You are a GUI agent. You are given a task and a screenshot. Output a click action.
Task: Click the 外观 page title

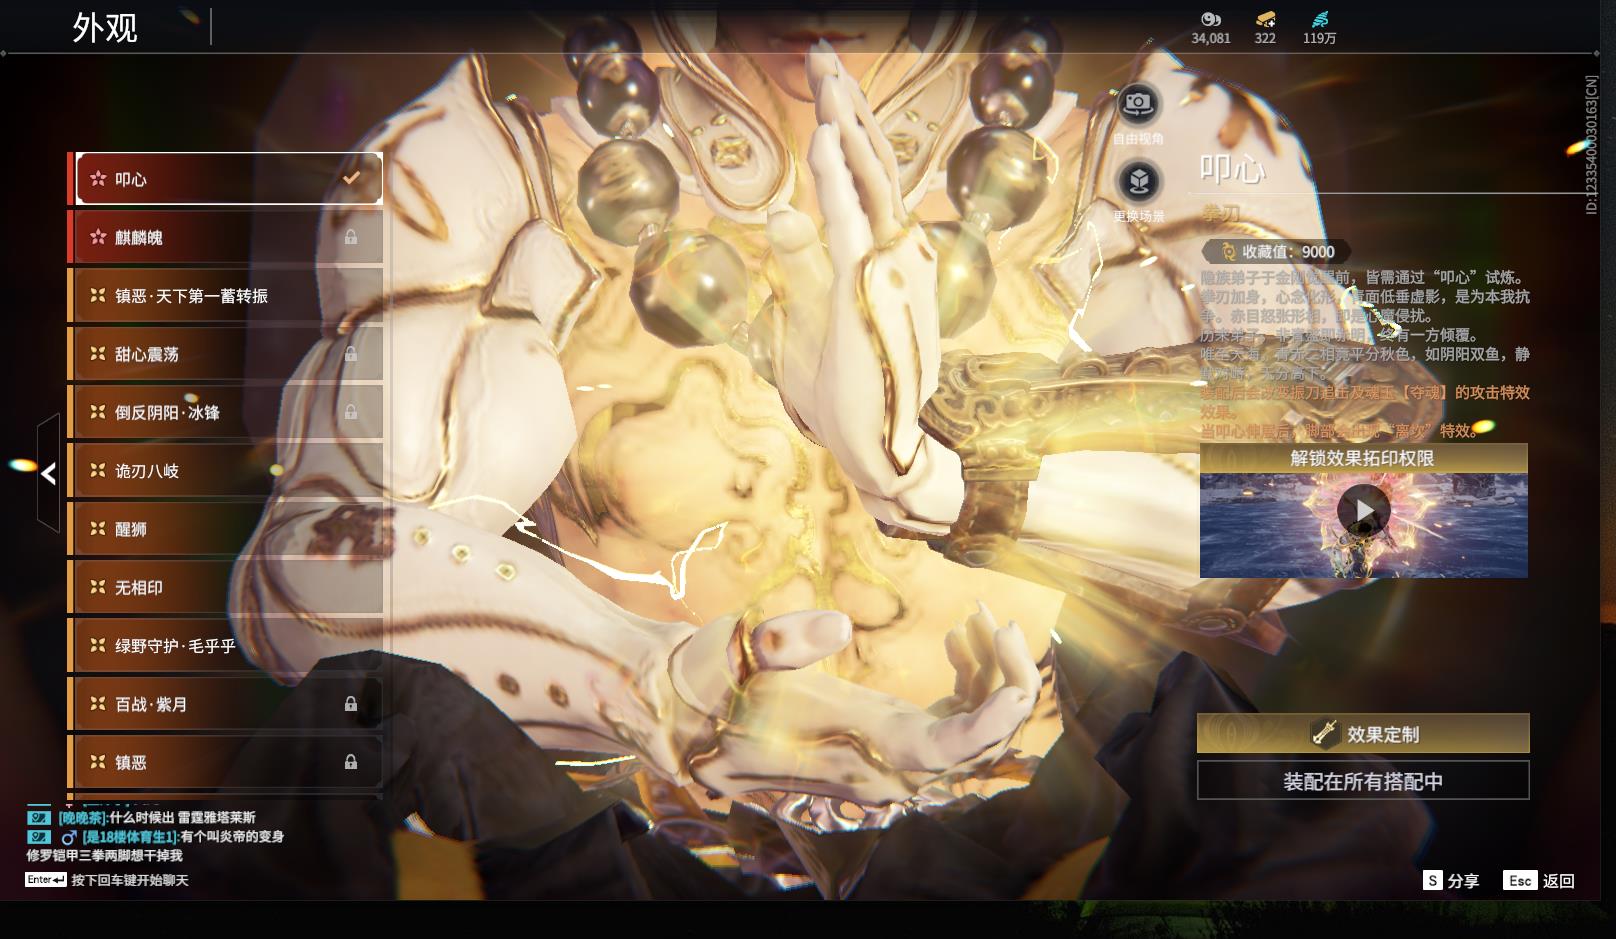(105, 27)
